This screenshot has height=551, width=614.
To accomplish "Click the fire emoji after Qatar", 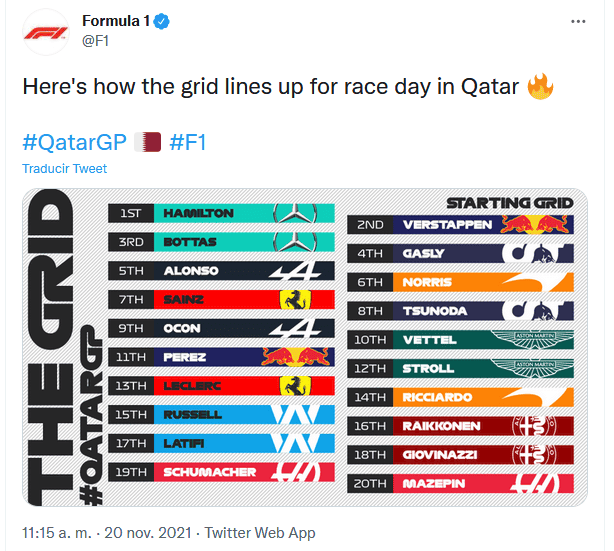I will (x=540, y=87).
